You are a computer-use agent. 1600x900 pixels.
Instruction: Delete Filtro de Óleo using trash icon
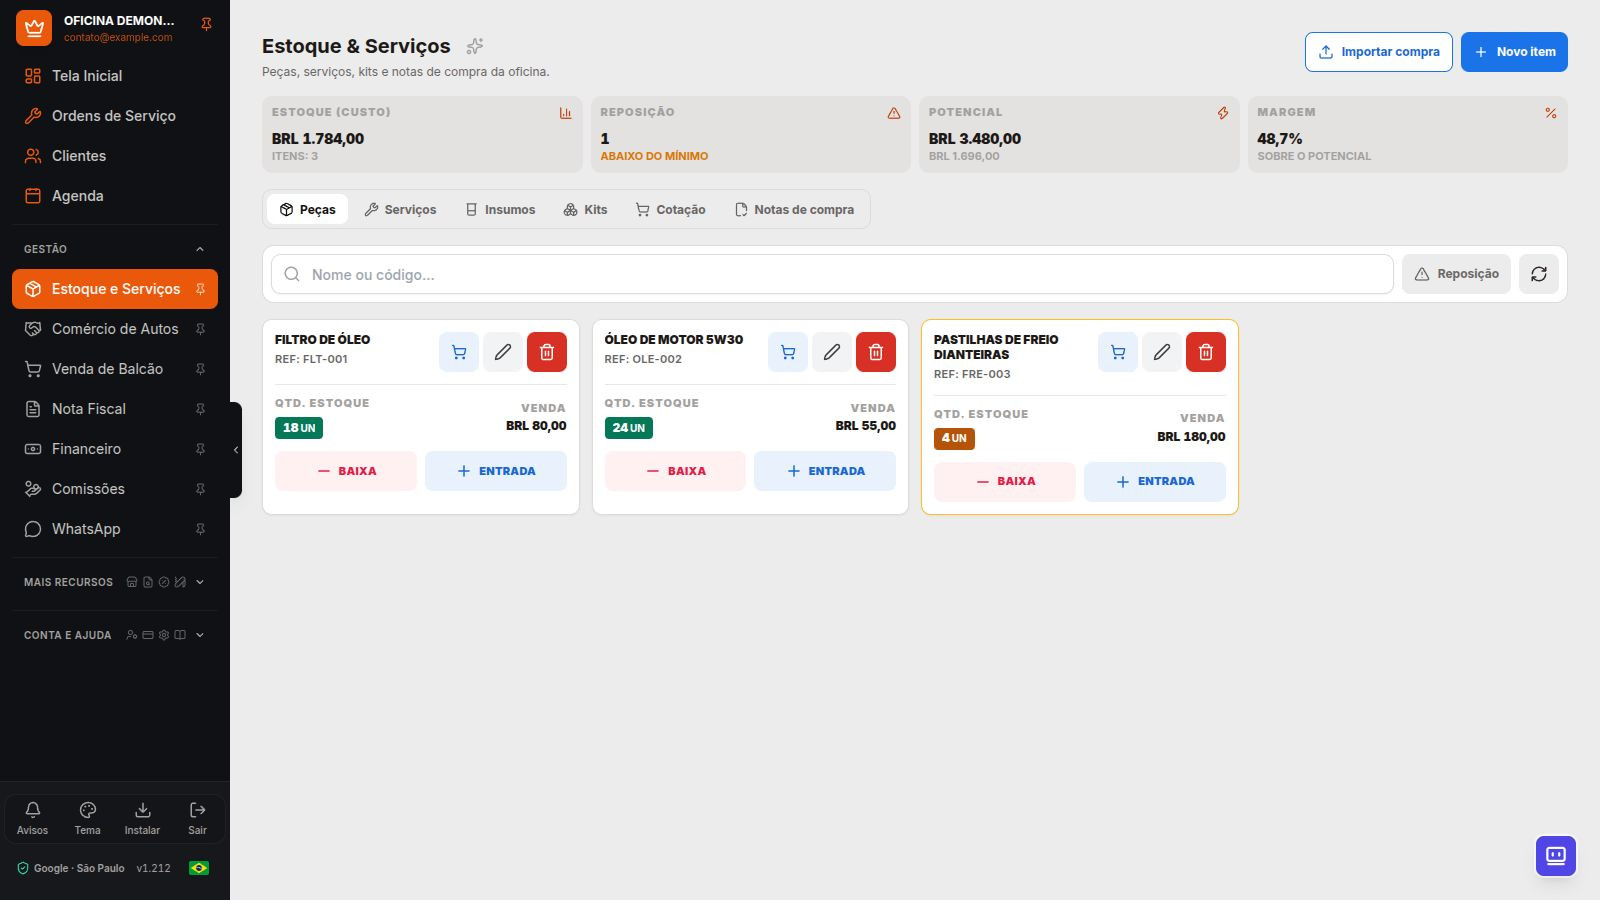[x=547, y=352]
